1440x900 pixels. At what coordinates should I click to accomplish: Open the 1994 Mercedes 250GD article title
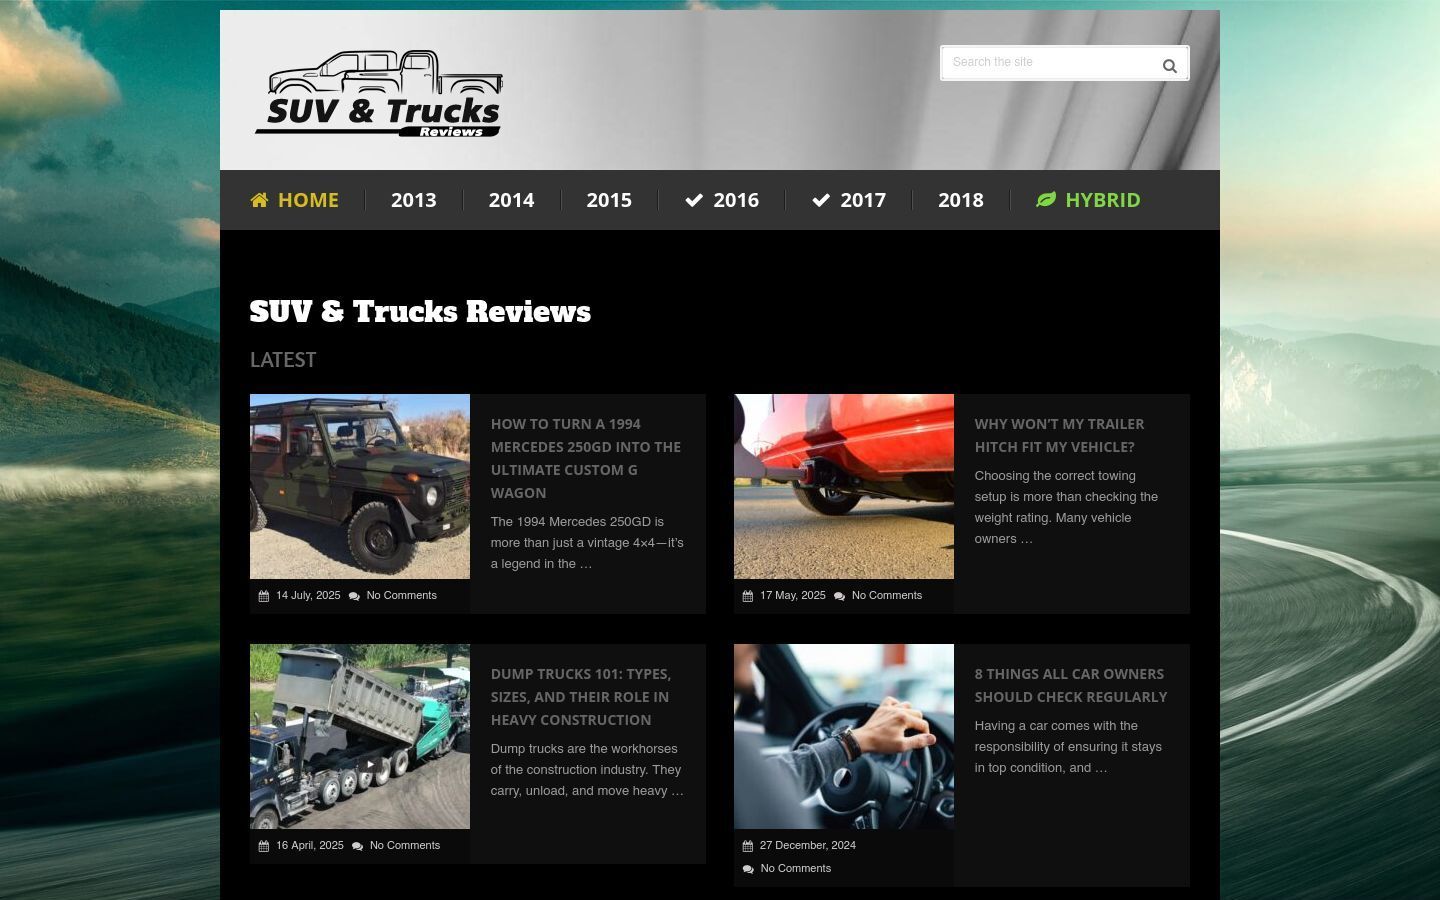point(586,458)
